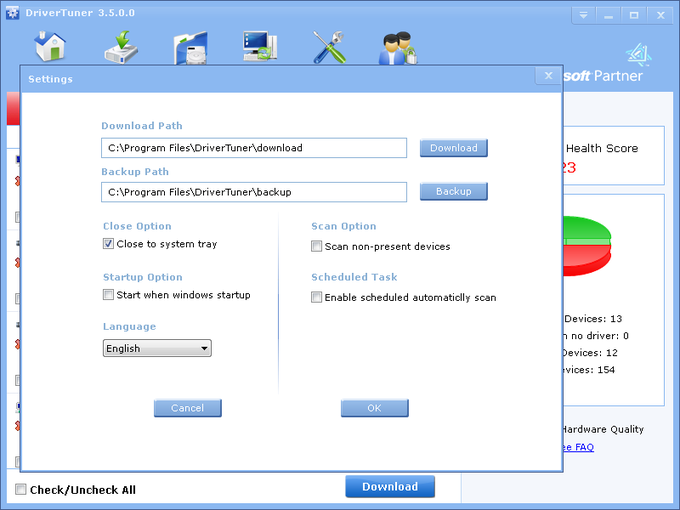The height and width of the screenshot is (510, 680).
Task: Click the Devices: 13 statistic
Action: click(593, 319)
